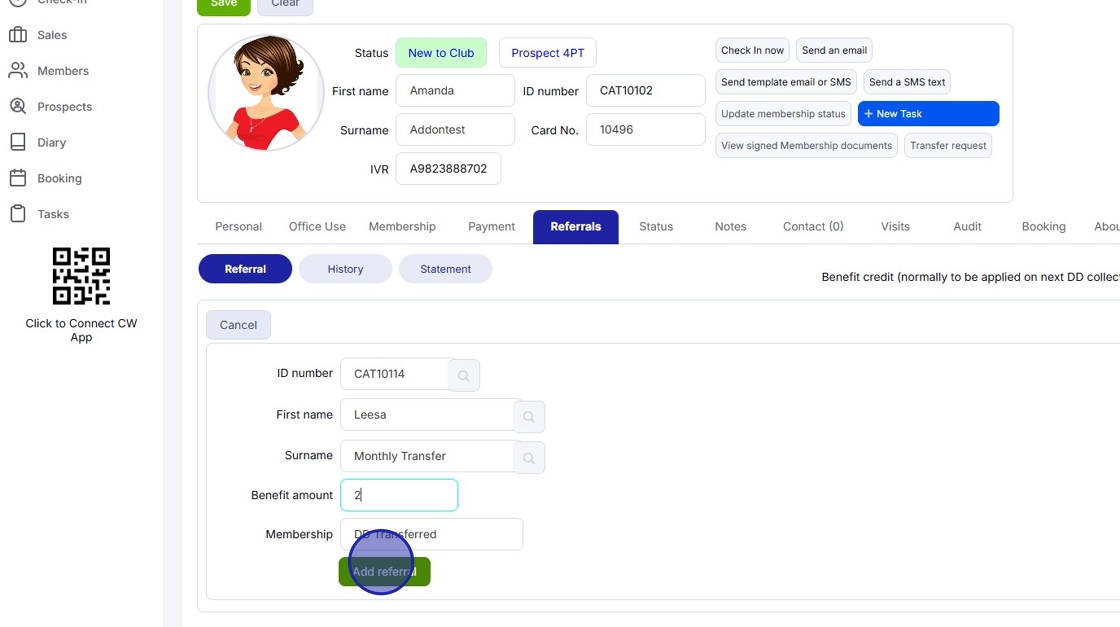Open the Audit tab
Image resolution: width=1120 pixels, height=627 pixels.
coord(967,226)
